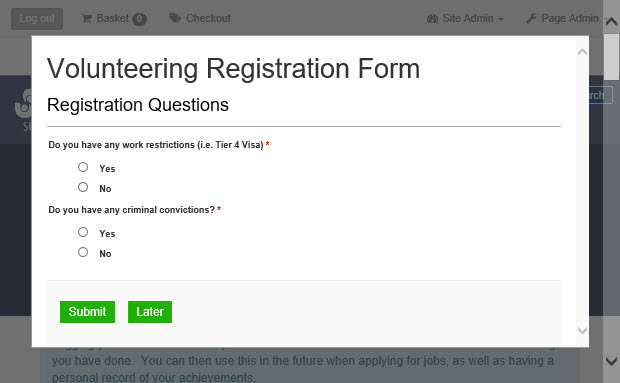Click the Page Admin wrench icon
620x383 pixels.
(531, 18)
